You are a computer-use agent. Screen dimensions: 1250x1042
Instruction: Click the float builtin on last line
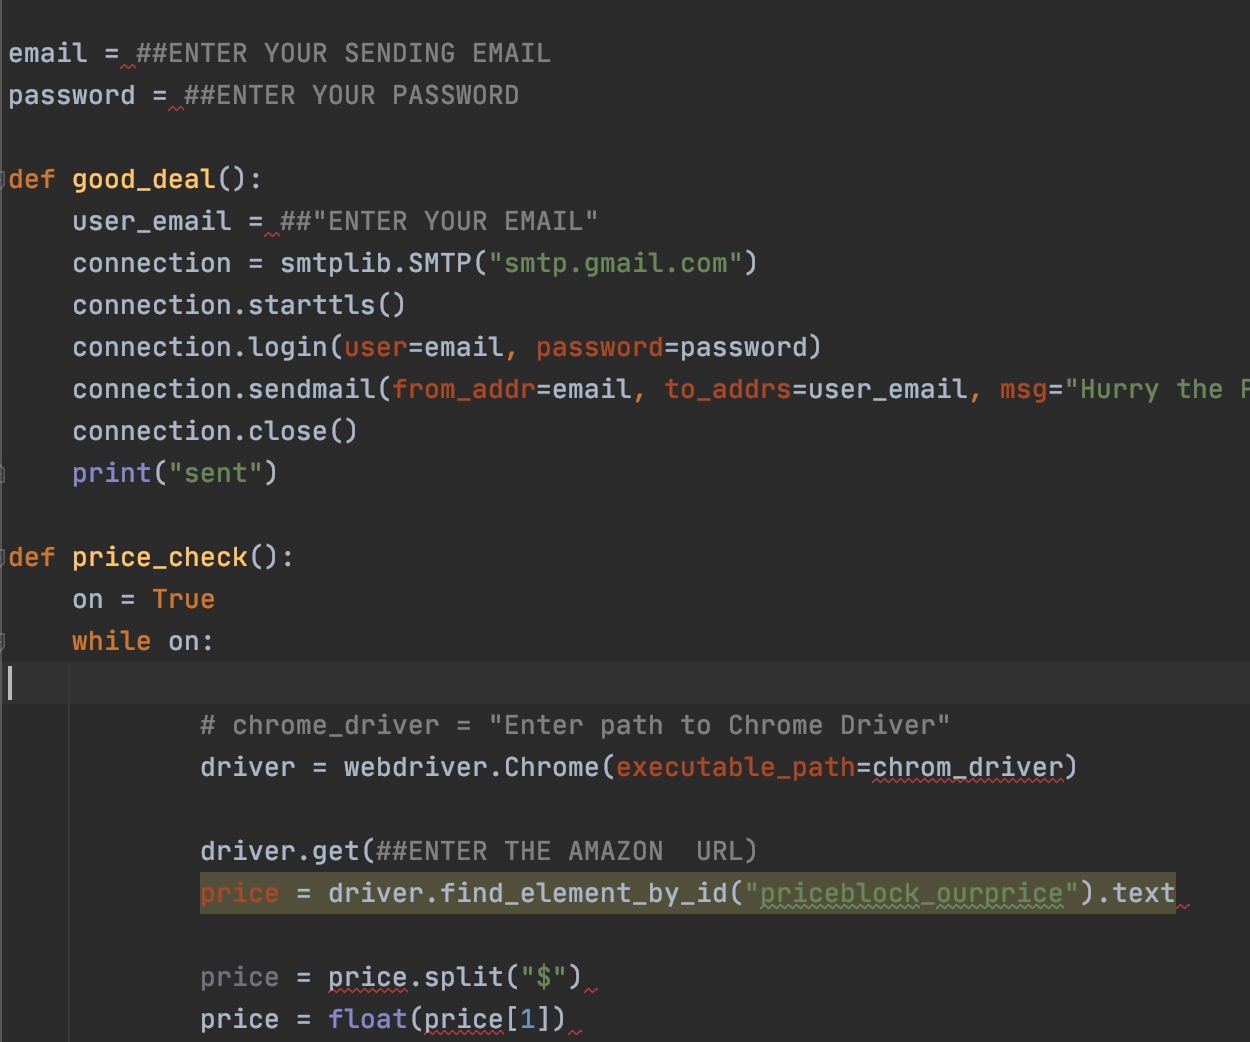pyautogui.click(x=367, y=1019)
